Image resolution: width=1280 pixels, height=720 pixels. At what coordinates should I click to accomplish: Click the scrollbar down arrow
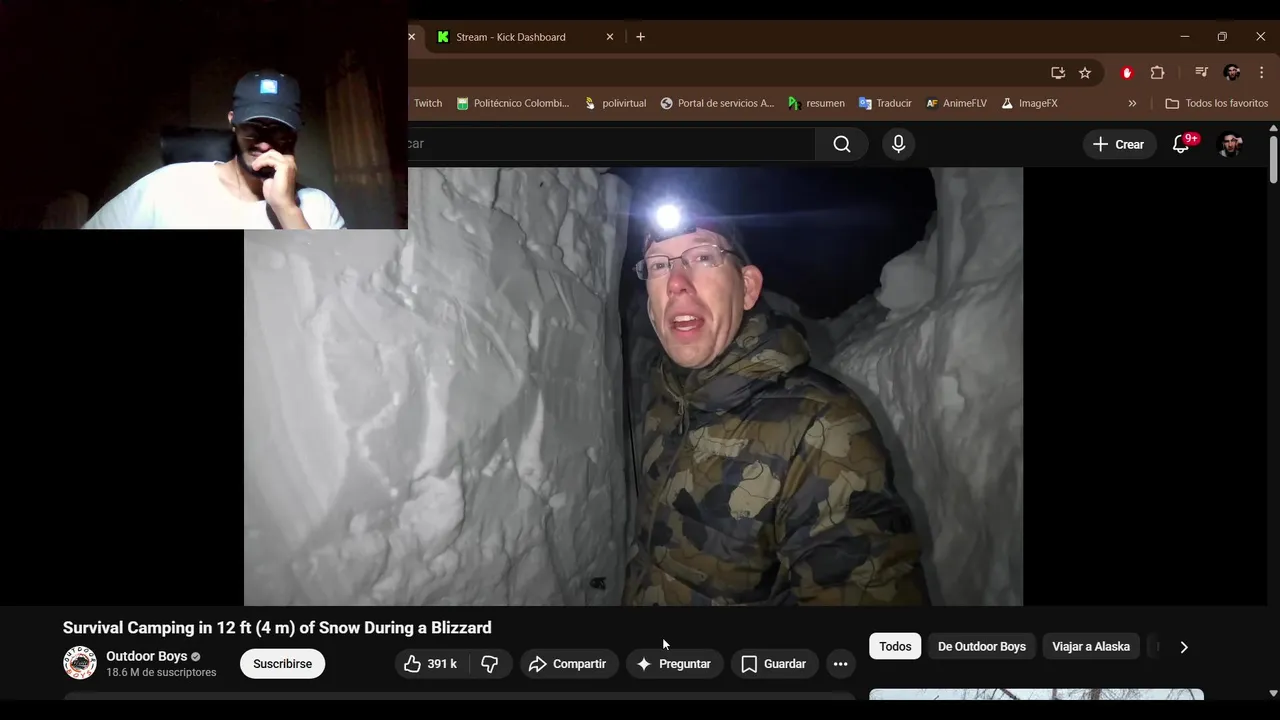(x=1273, y=693)
